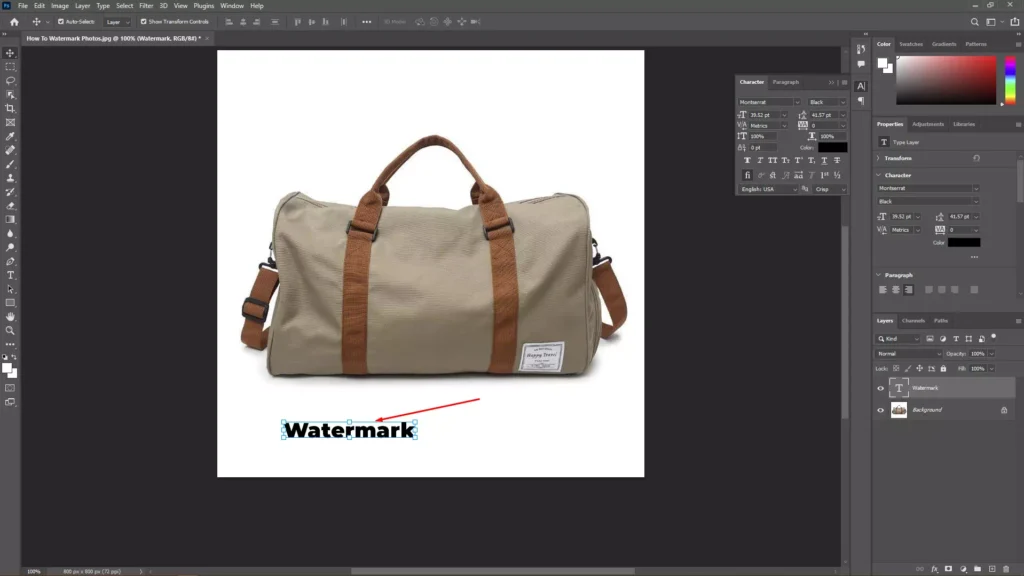Open the Plugins menu
Image resolution: width=1024 pixels, height=576 pixels.
[x=204, y=6]
